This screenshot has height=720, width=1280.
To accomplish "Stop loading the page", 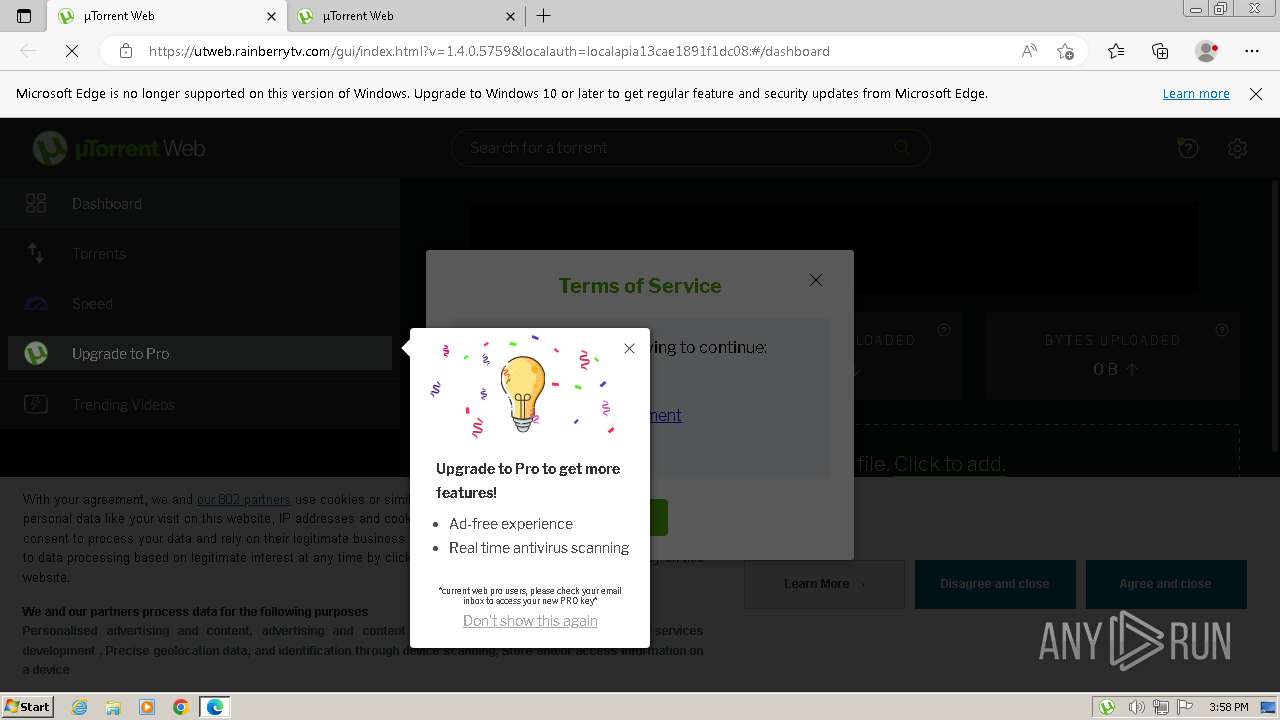I will [x=72, y=51].
